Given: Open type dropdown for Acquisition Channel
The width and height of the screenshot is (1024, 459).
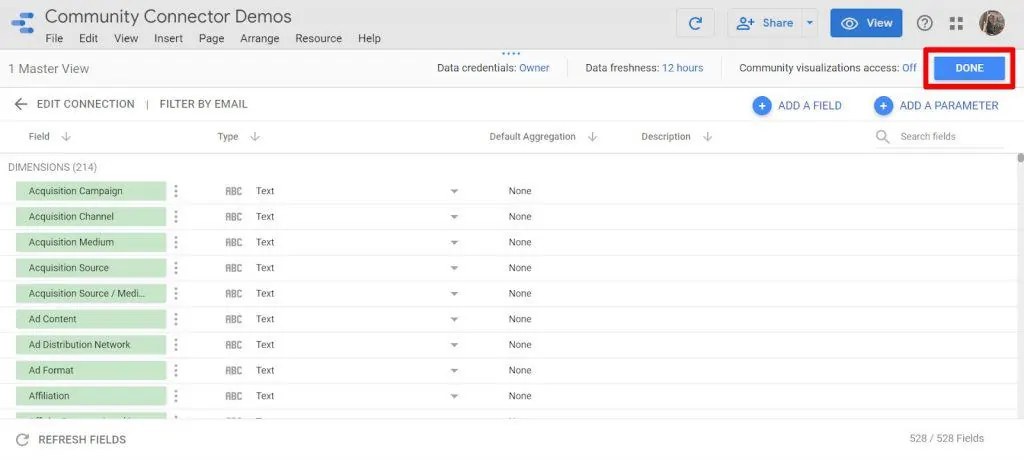Looking at the screenshot, I should (454, 217).
